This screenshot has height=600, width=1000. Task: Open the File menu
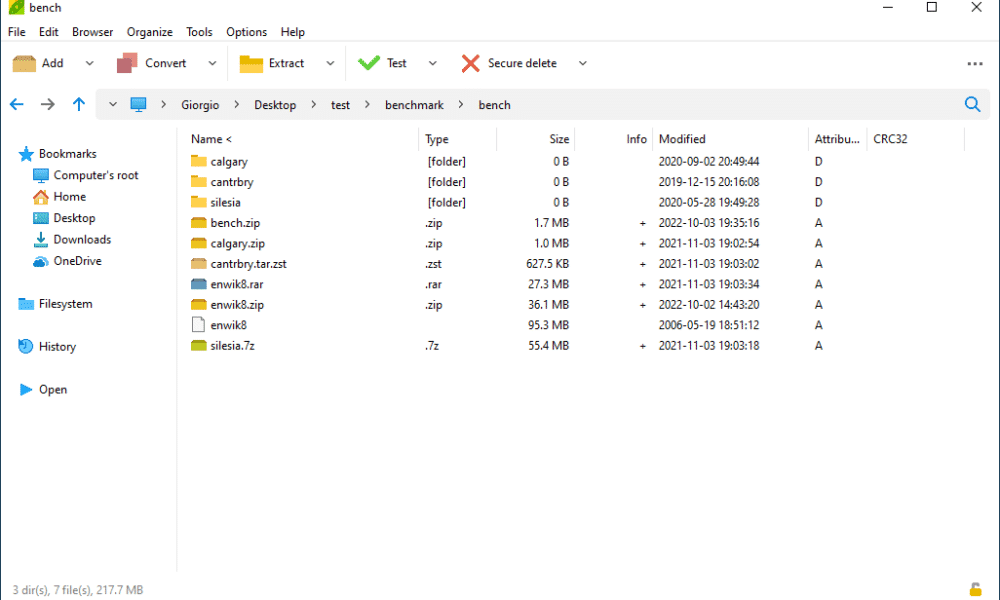coord(17,32)
